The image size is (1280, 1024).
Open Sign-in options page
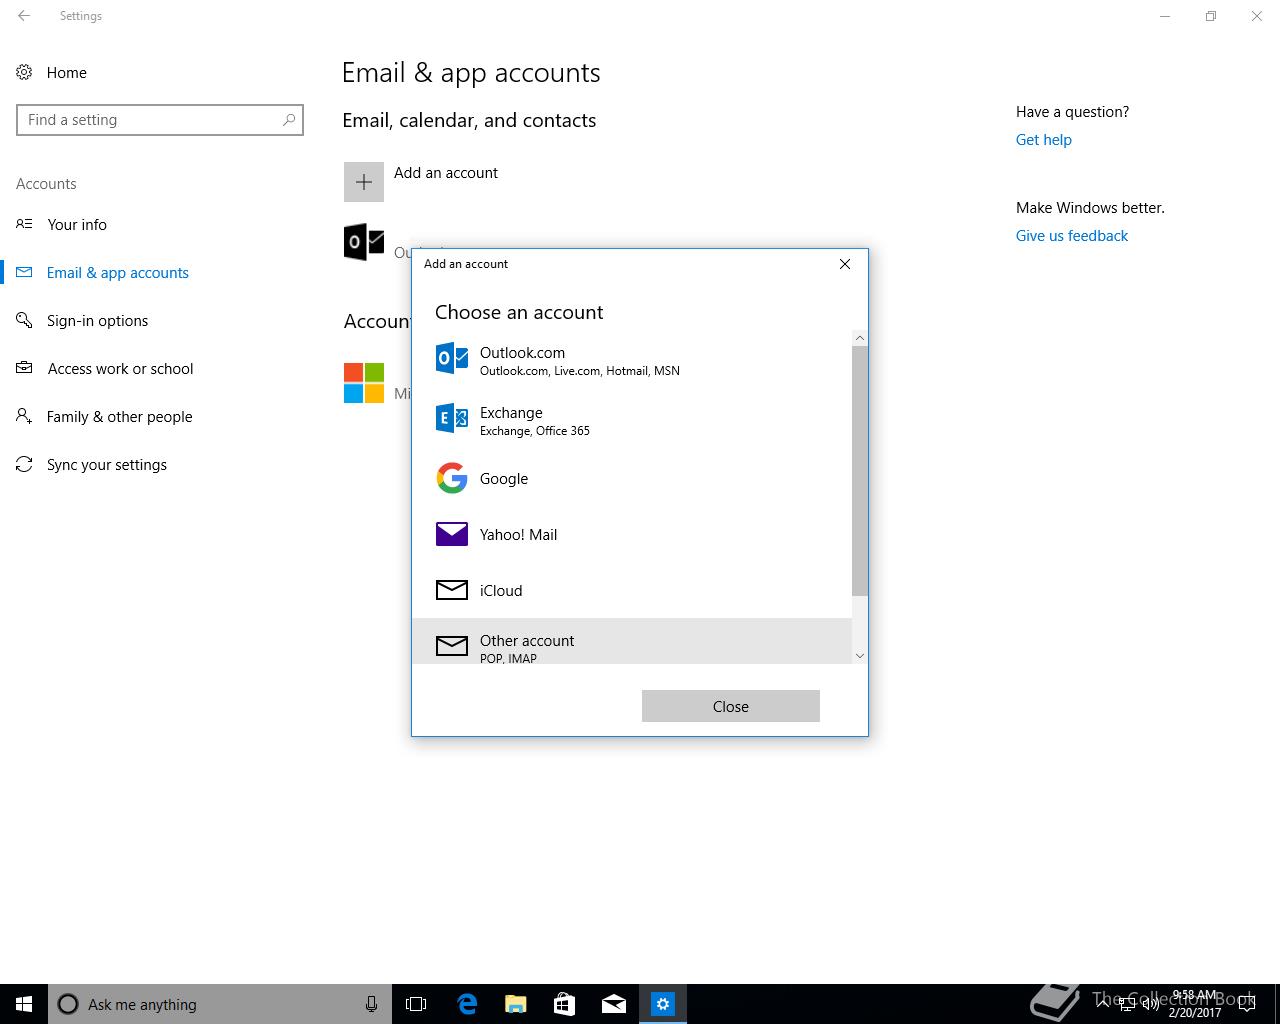click(98, 321)
